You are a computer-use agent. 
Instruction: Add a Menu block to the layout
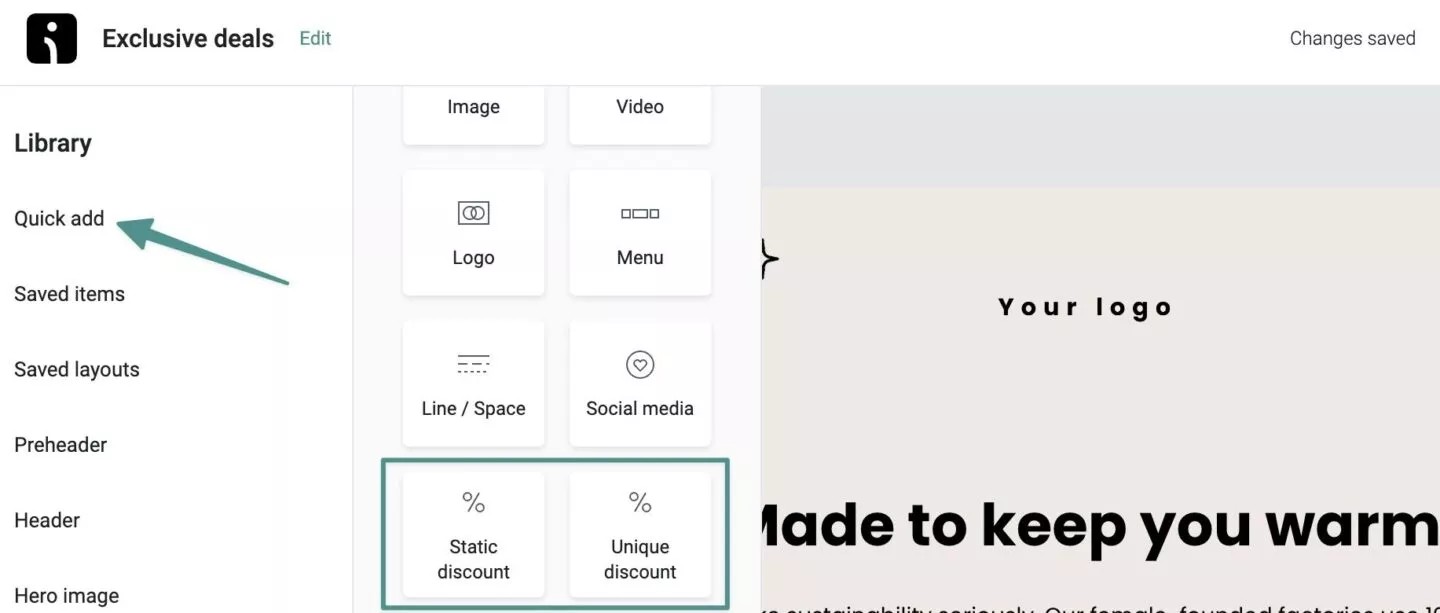point(639,233)
